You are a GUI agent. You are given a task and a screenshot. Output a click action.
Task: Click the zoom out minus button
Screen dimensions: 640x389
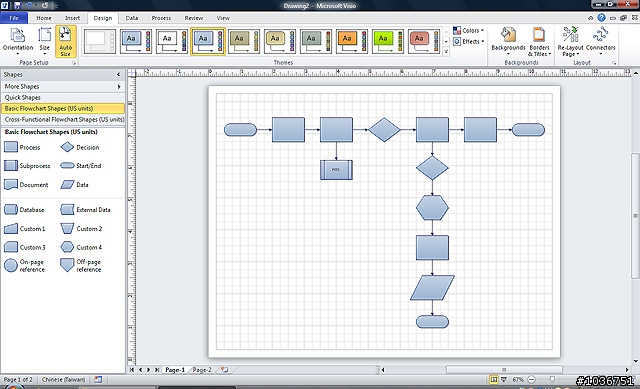531,380
